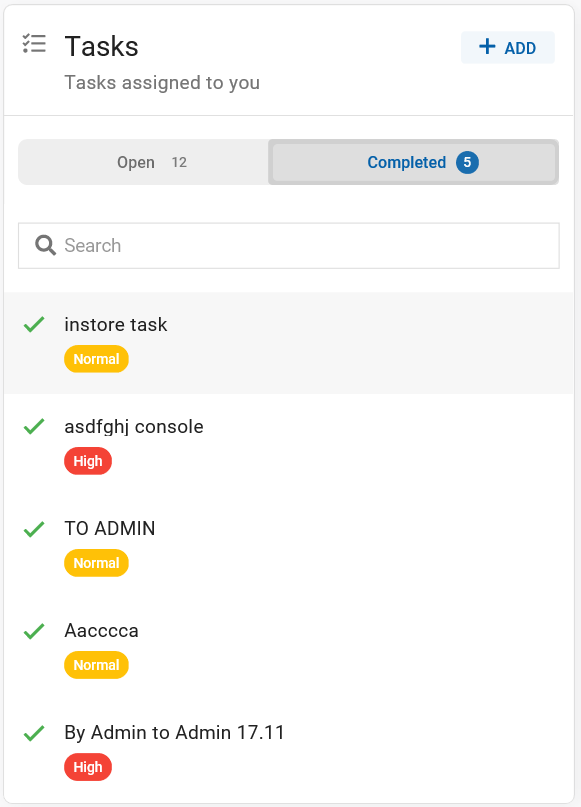The image size is (581, 807).
Task: Click the High badge under asdfghj console
Action: pyautogui.click(x=88, y=461)
